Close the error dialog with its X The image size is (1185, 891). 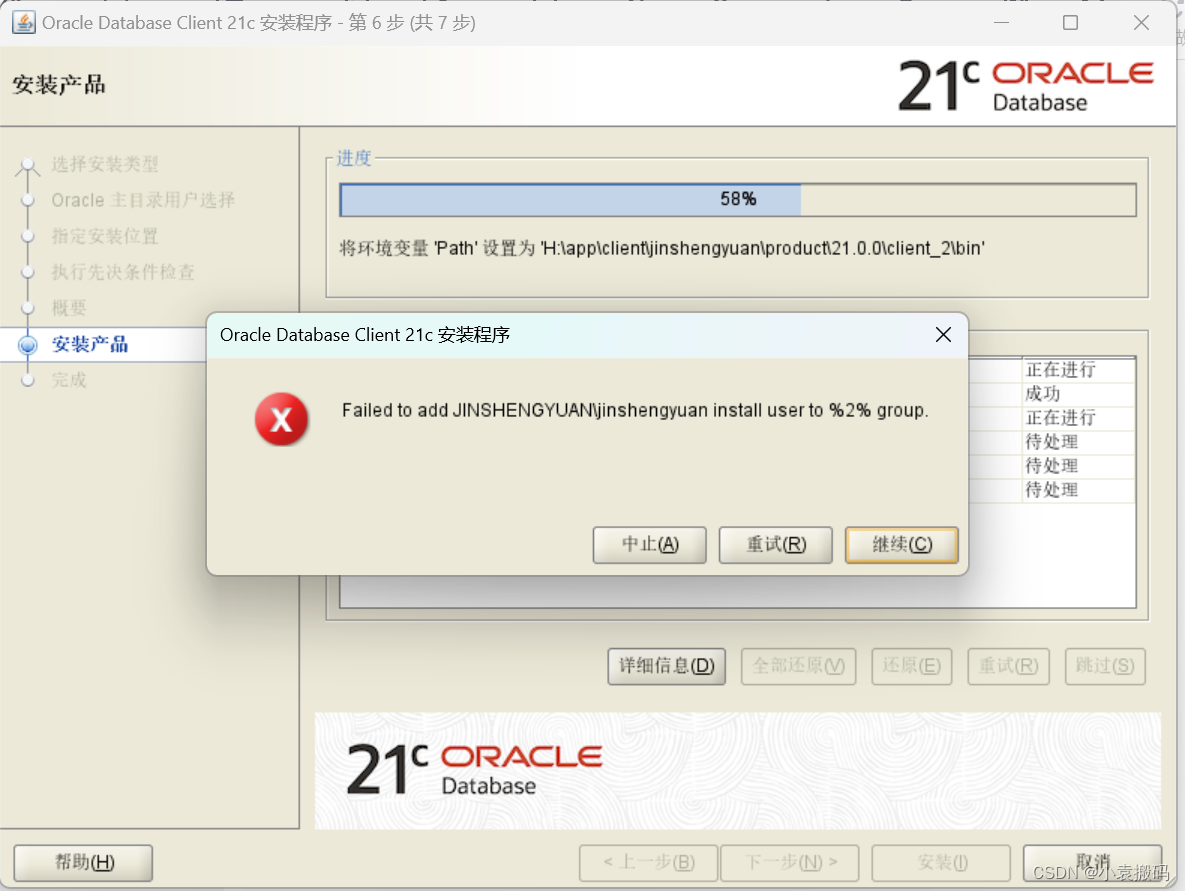943,335
